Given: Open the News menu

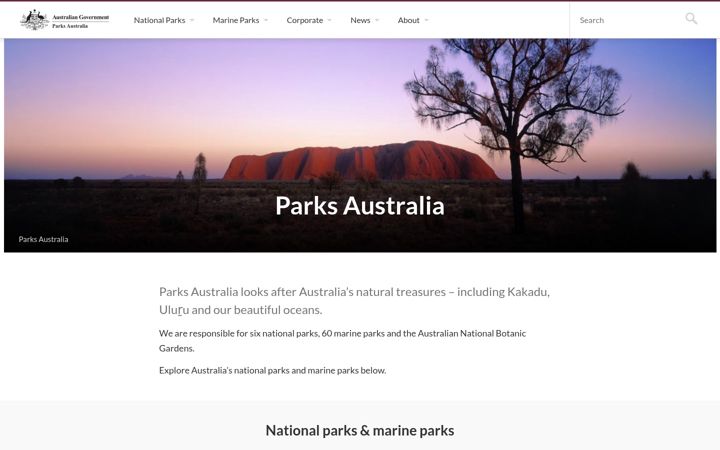Looking at the screenshot, I should (360, 20).
